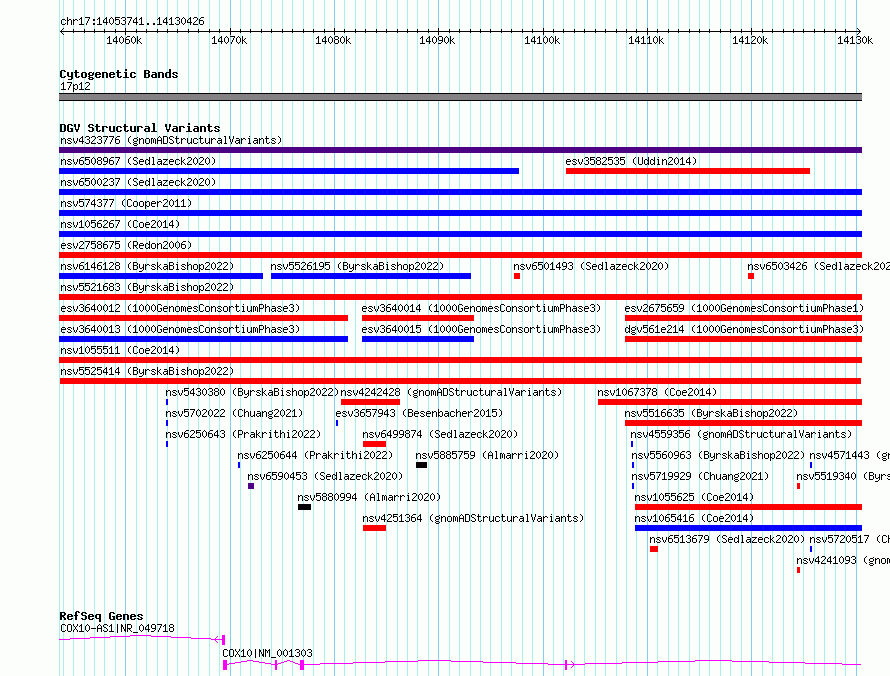Screen dimensions: 890x676
Task: Open the dgv561e214 variant label
Action: pyautogui.click(x=744, y=329)
